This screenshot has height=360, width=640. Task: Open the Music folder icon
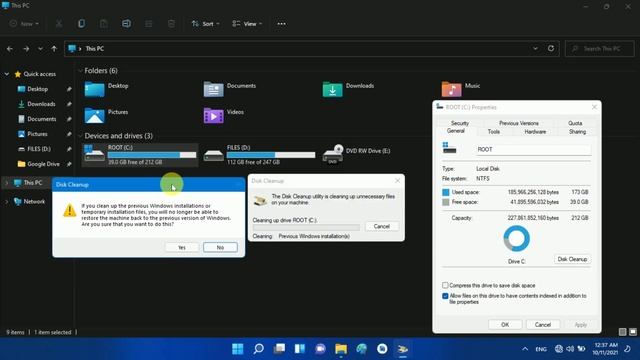pyautogui.click(x=451, y=89)
